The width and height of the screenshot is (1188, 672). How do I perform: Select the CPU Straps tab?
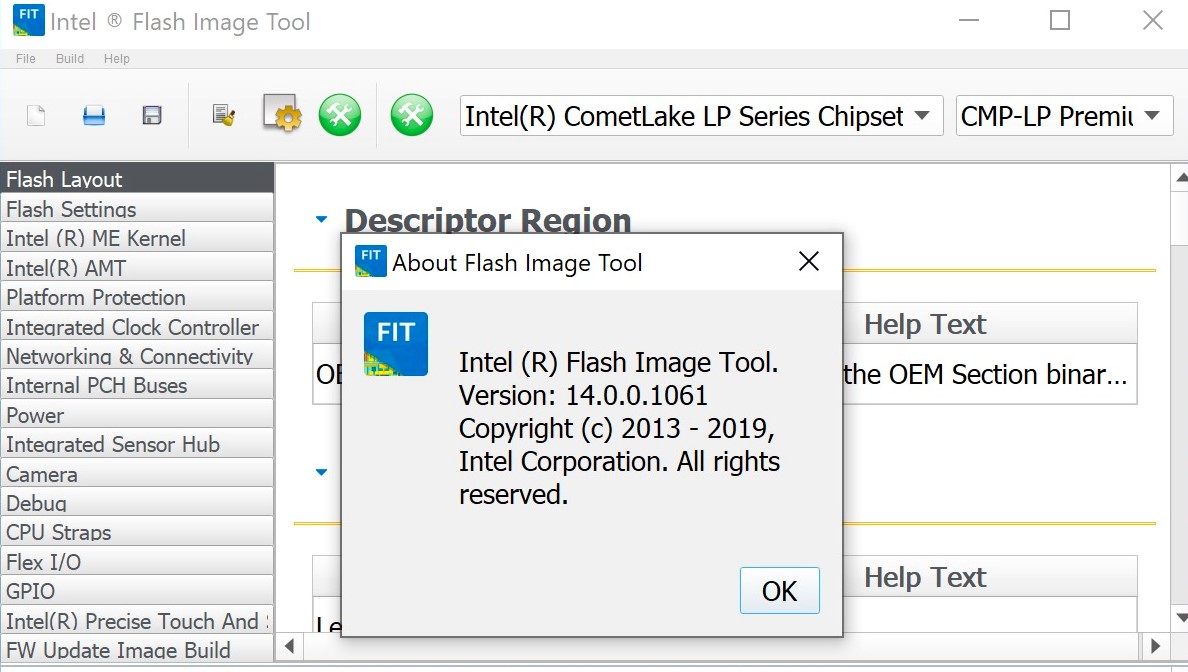(x=136, y=532)
